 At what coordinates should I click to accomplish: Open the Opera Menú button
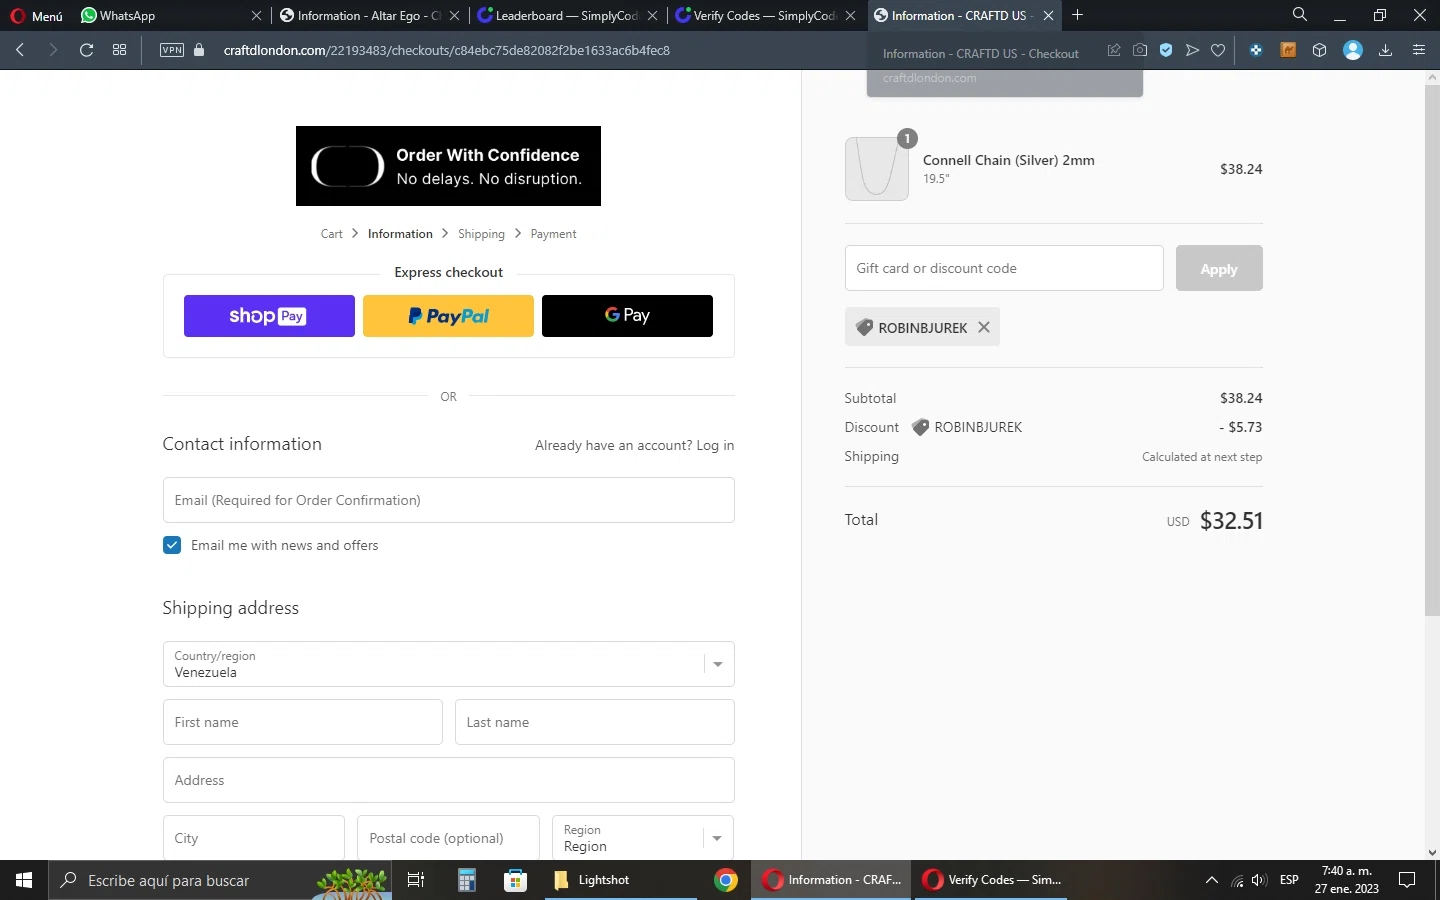click(x=36, y=16)
